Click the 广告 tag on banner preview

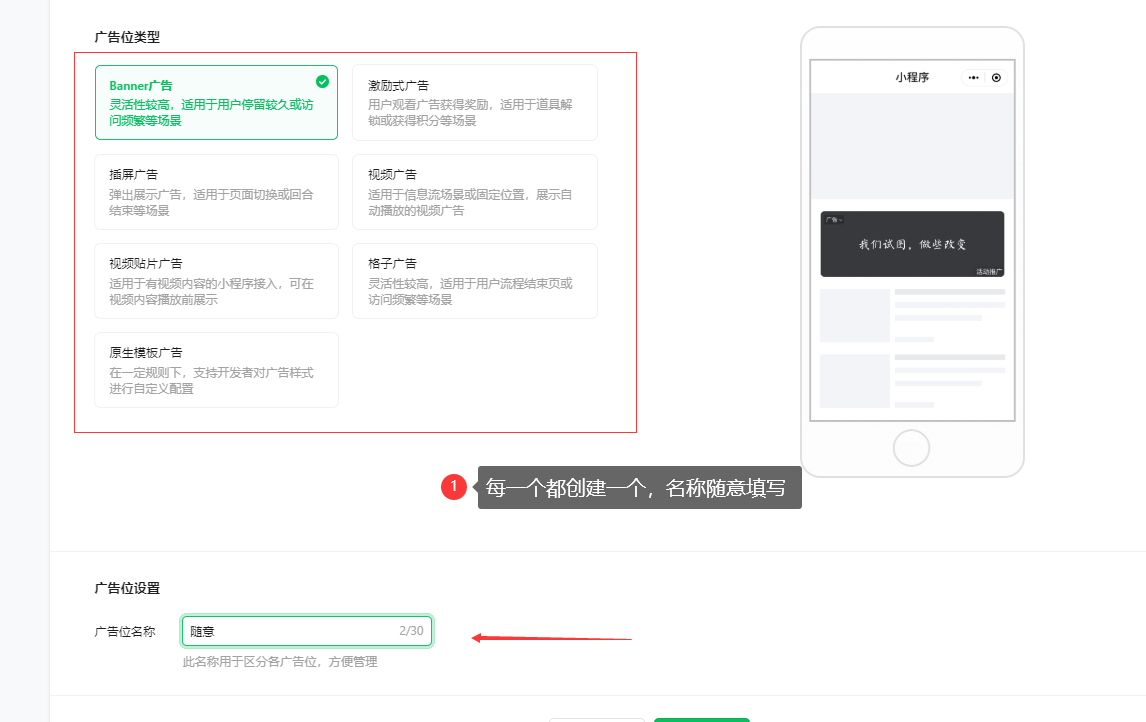pos(833,219)
